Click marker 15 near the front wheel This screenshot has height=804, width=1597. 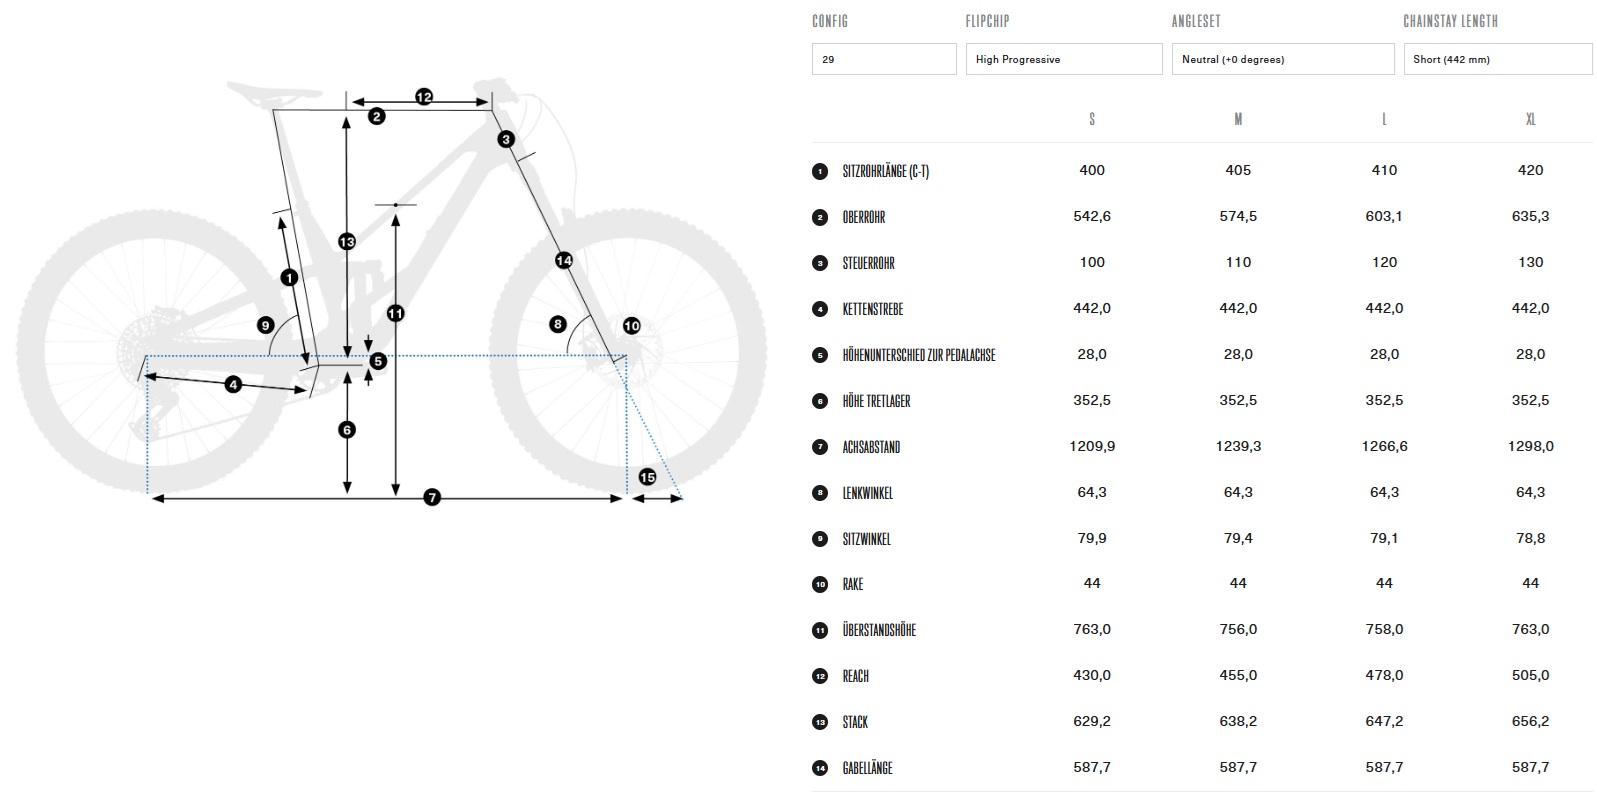(x=647, y=477)
